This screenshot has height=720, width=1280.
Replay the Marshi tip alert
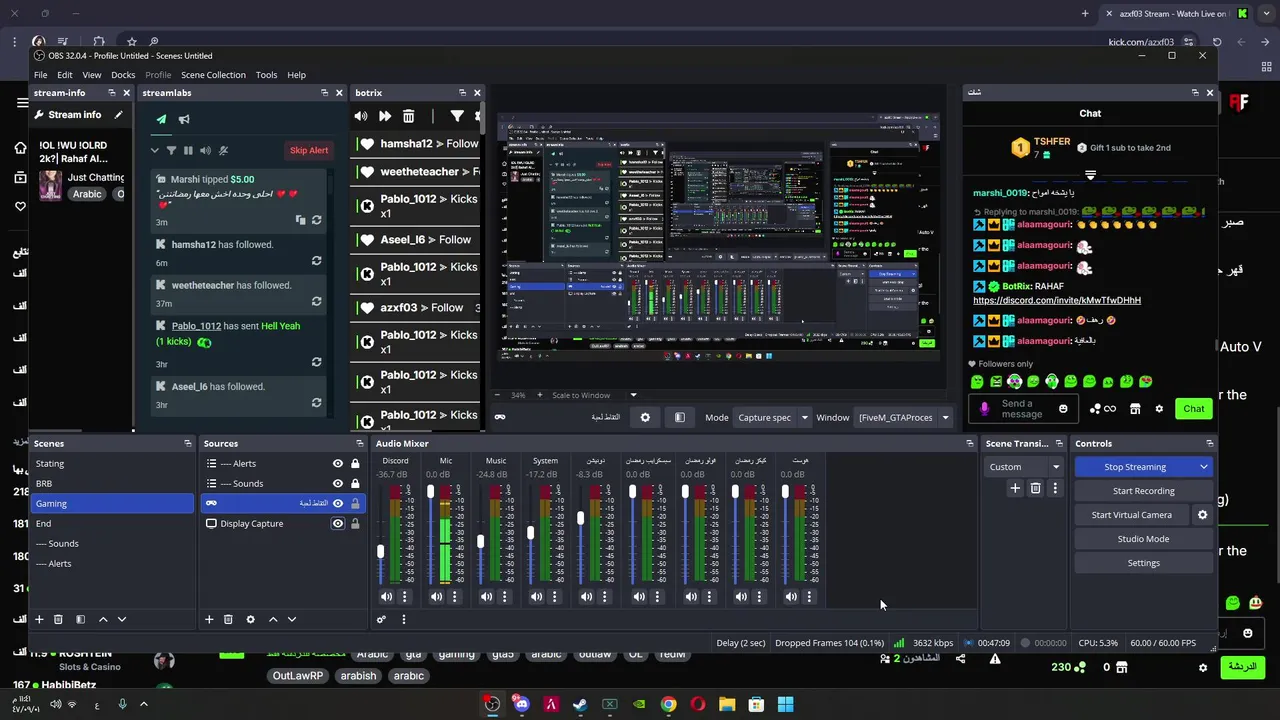click(316, 220)
